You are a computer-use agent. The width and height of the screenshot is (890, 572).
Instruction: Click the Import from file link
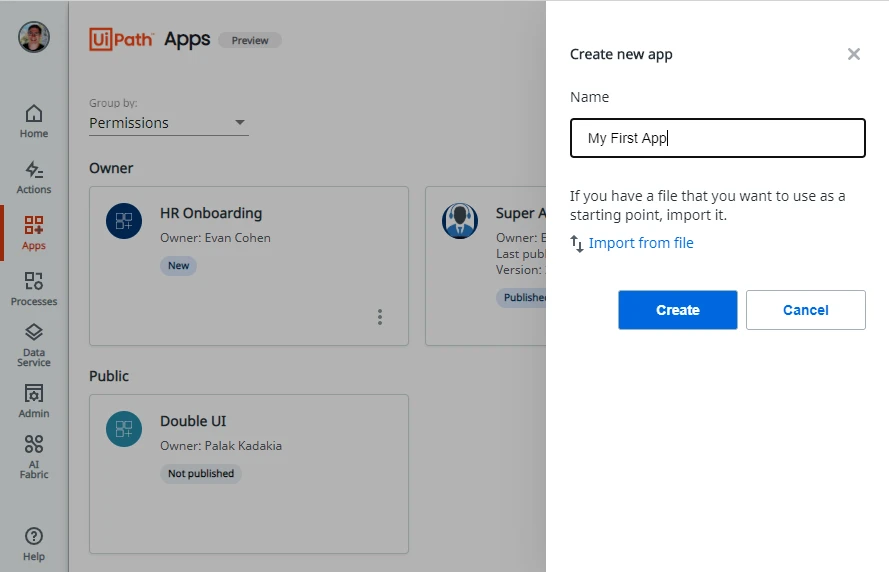coord(641,243)
